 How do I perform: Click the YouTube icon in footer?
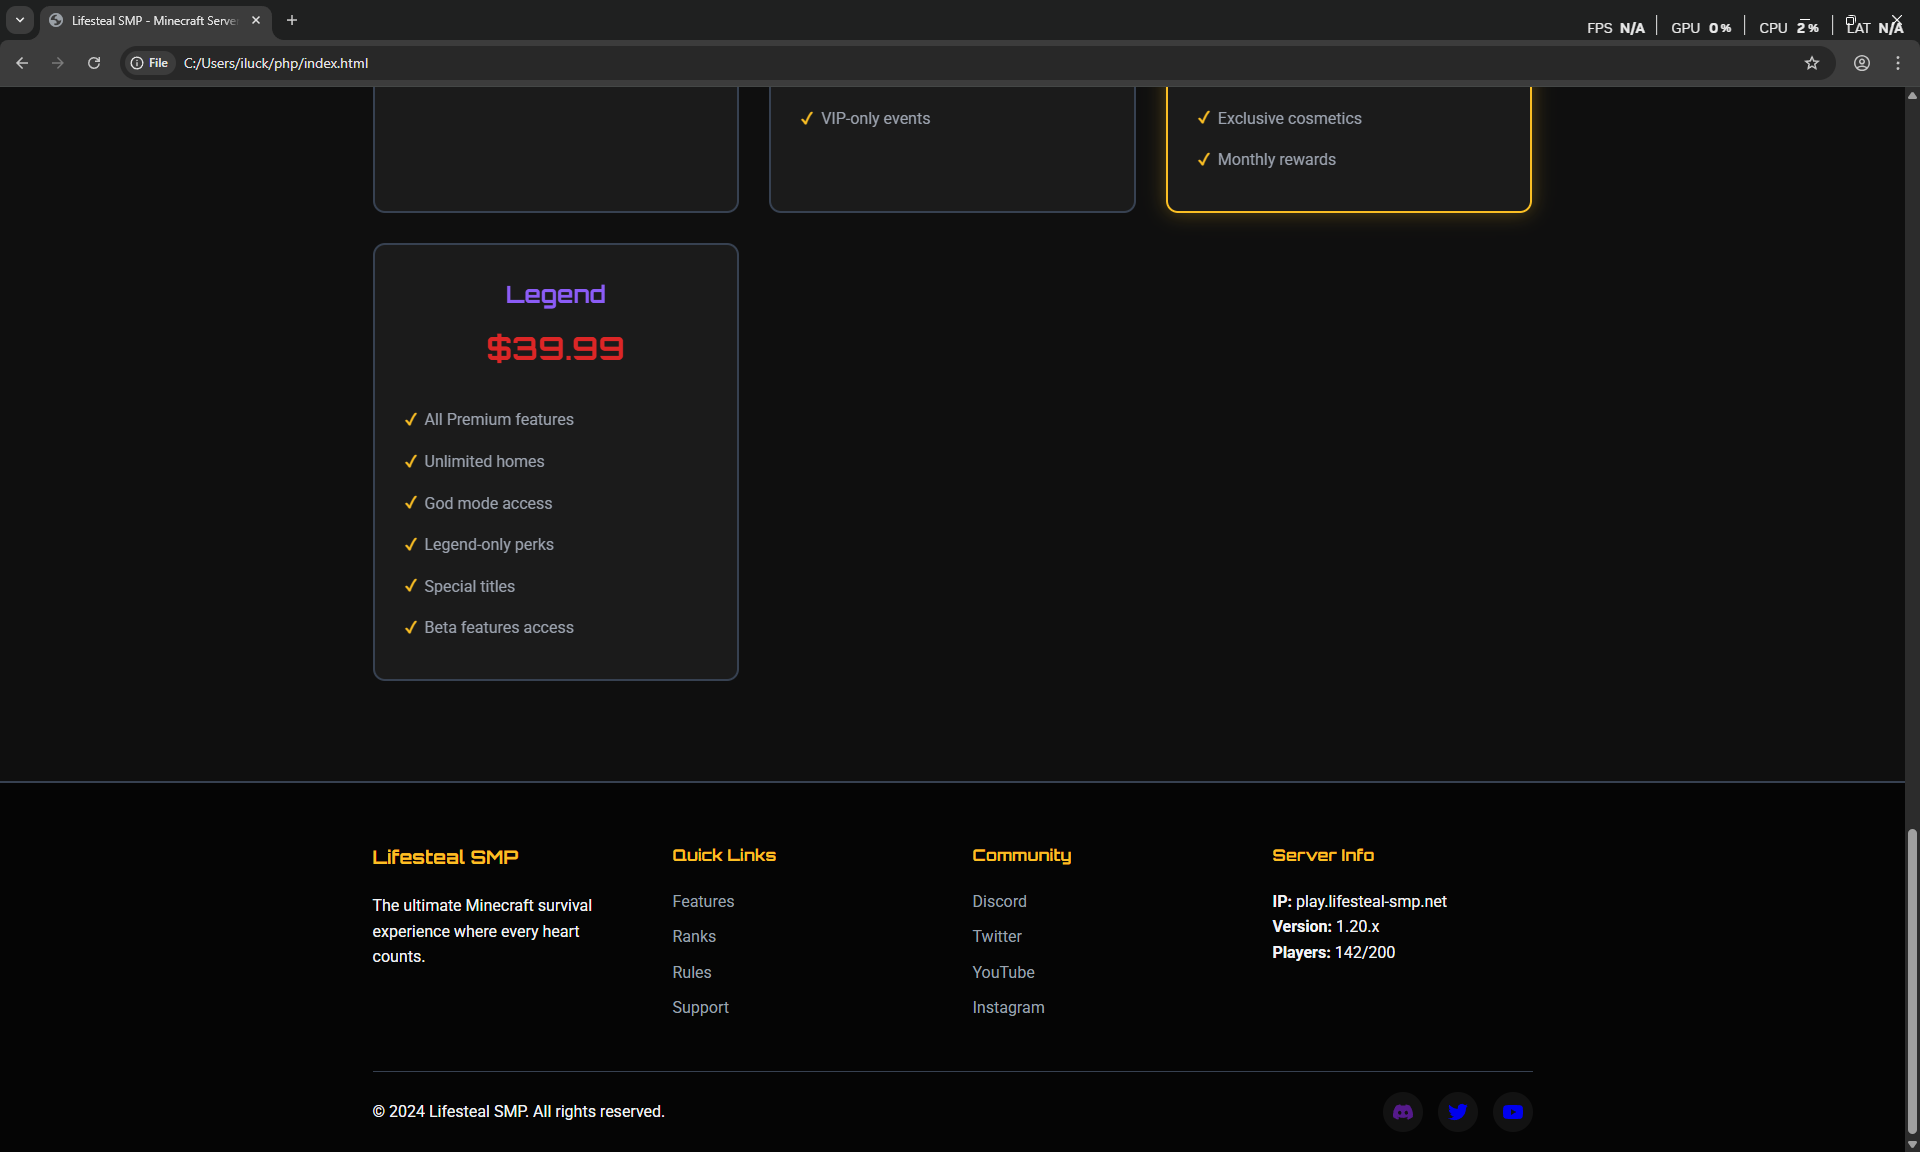pos(1512,1112)
